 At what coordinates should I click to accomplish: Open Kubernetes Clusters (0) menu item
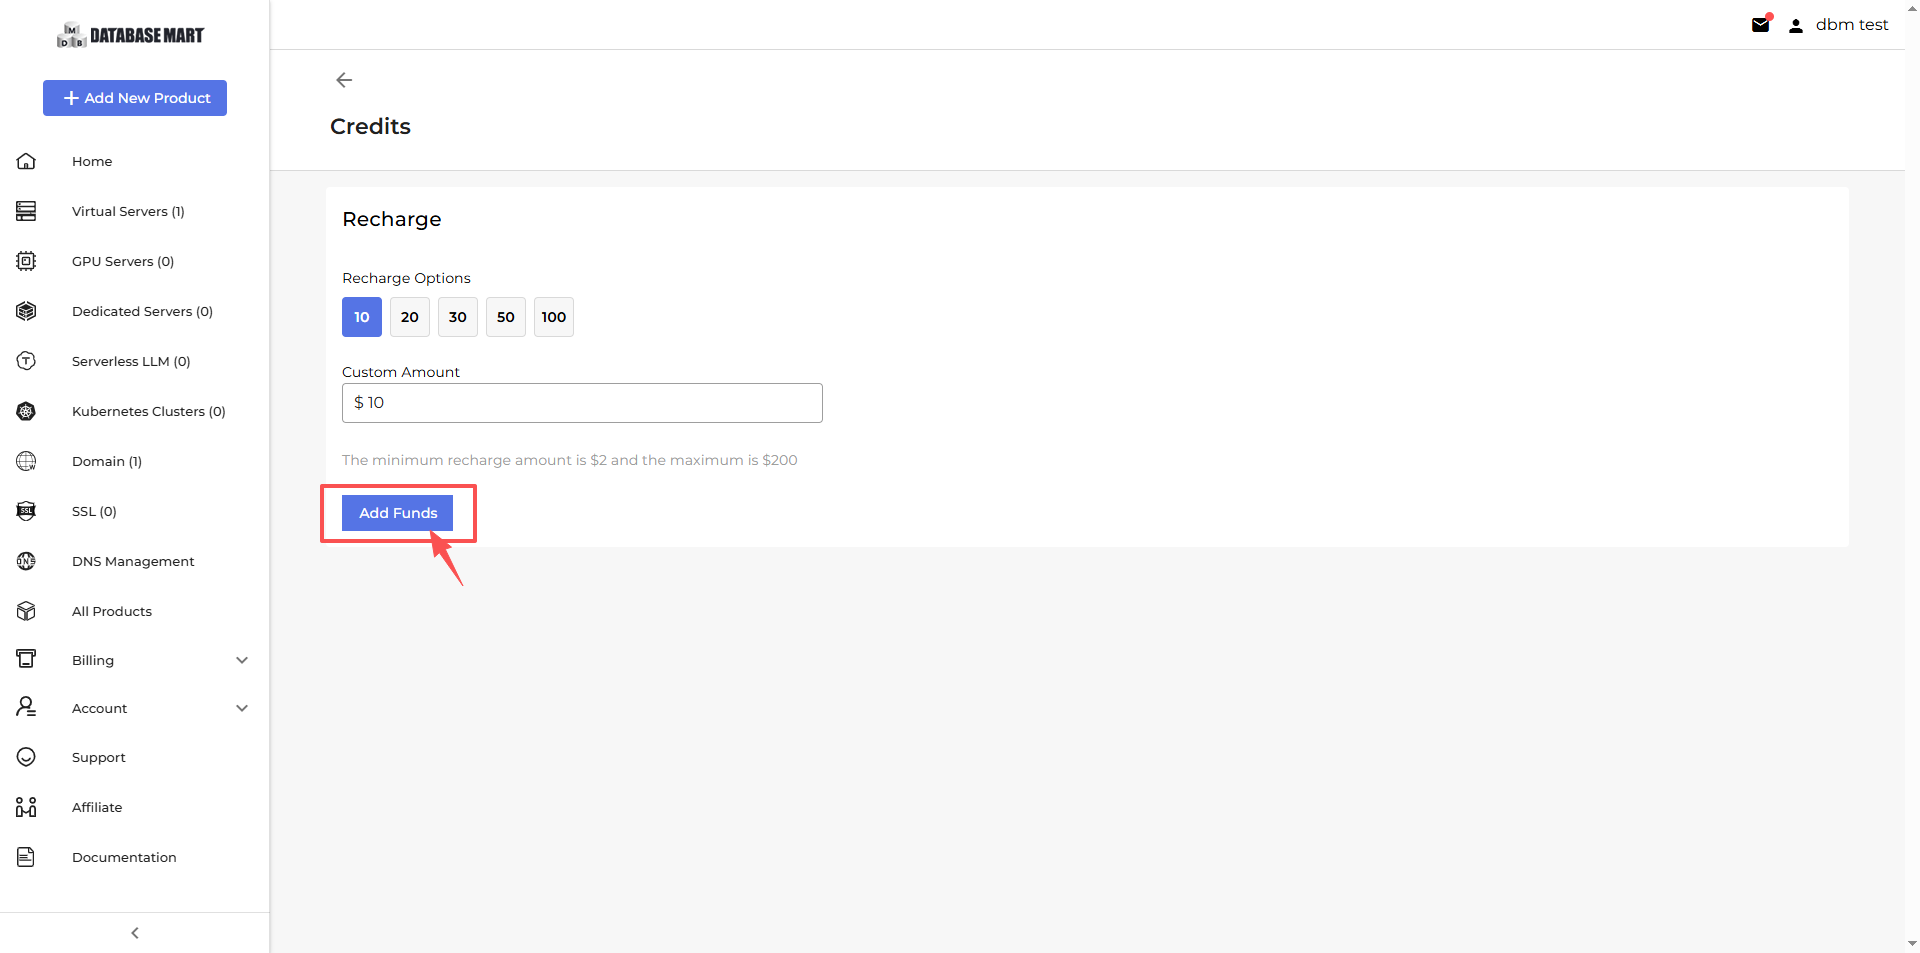(x=149, y=411)
